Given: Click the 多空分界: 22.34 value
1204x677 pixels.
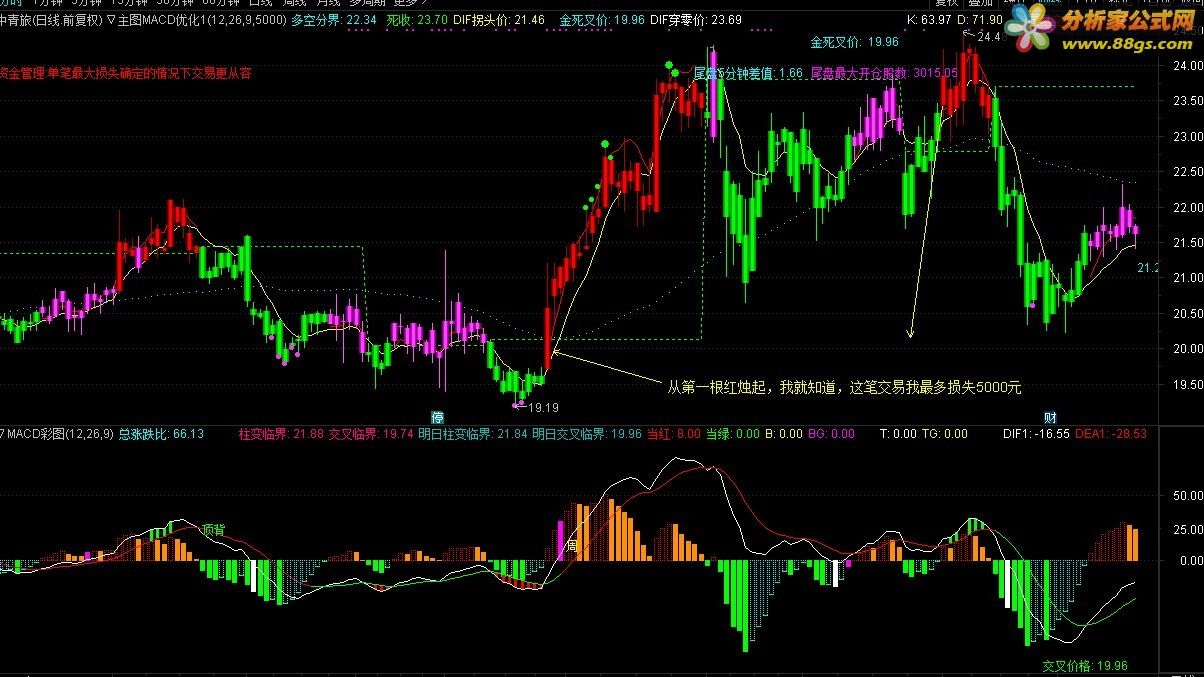Looking at the screenshot, I should pos(334,20).
